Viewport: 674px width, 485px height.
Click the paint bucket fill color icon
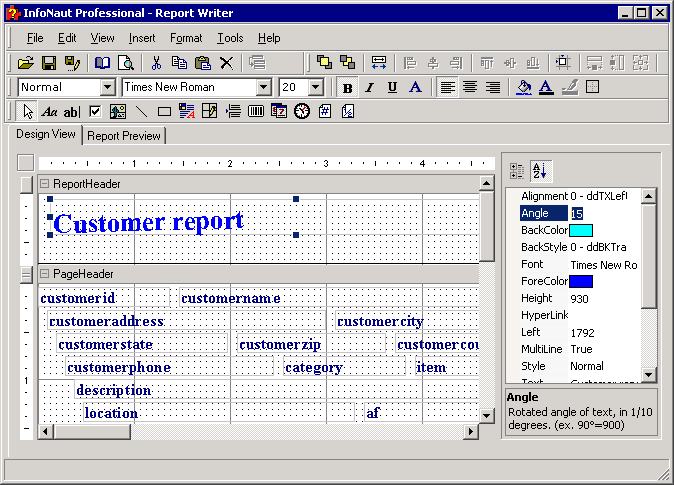point(524,87)
